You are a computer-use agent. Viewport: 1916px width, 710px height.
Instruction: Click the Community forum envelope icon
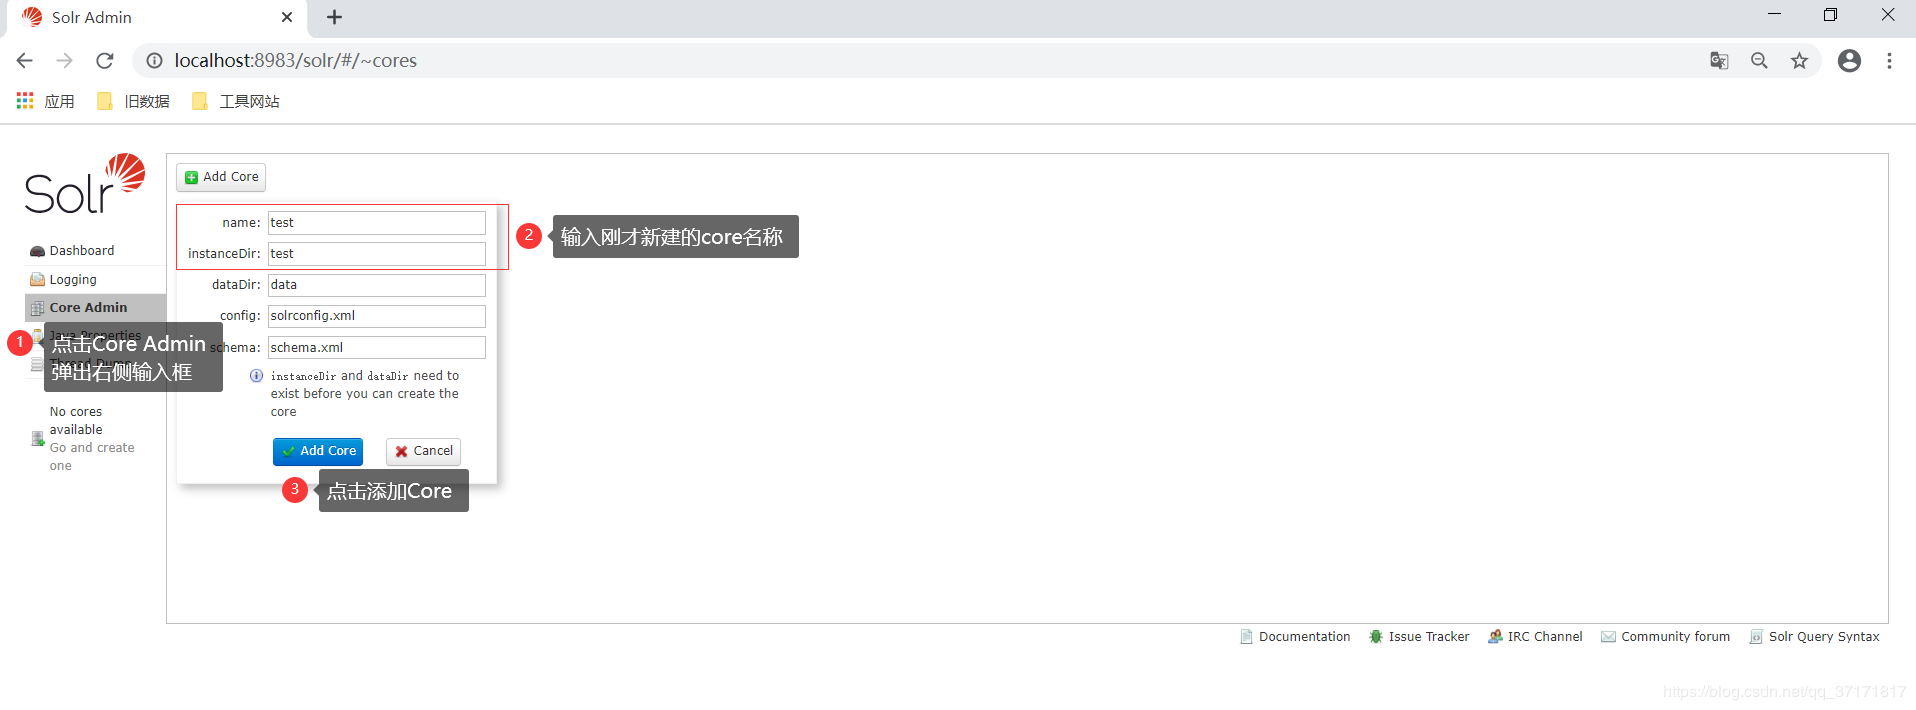point(1608,637)
